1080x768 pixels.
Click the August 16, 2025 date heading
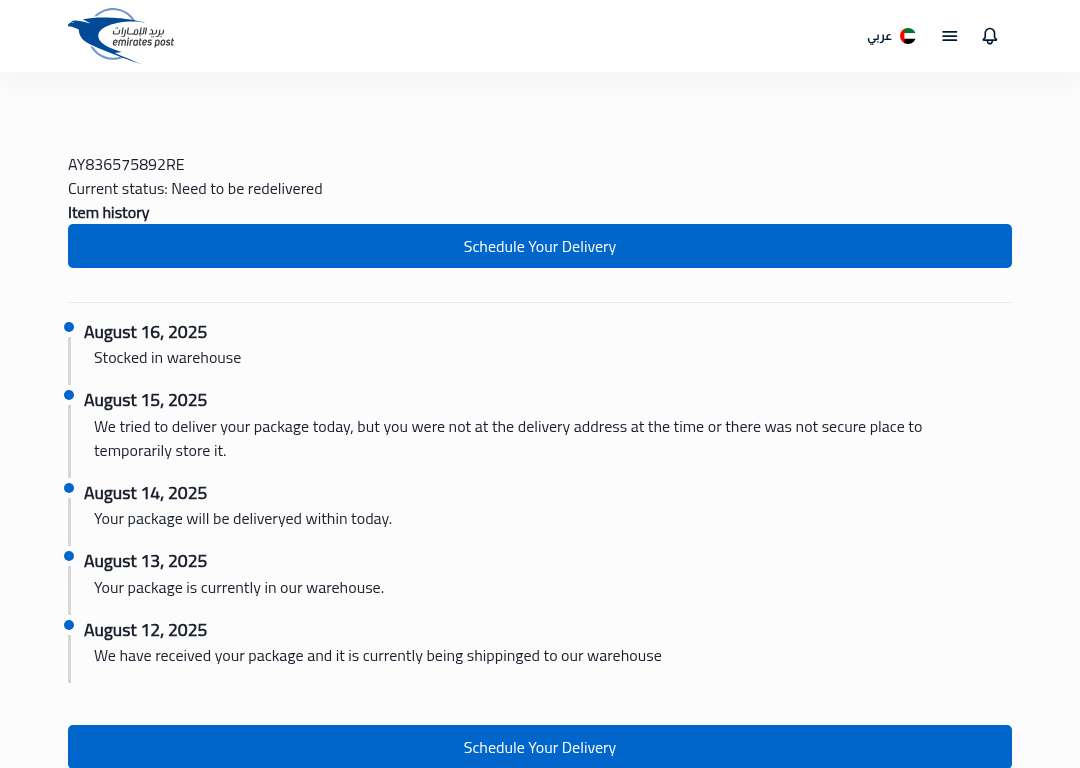coord(145,332)
